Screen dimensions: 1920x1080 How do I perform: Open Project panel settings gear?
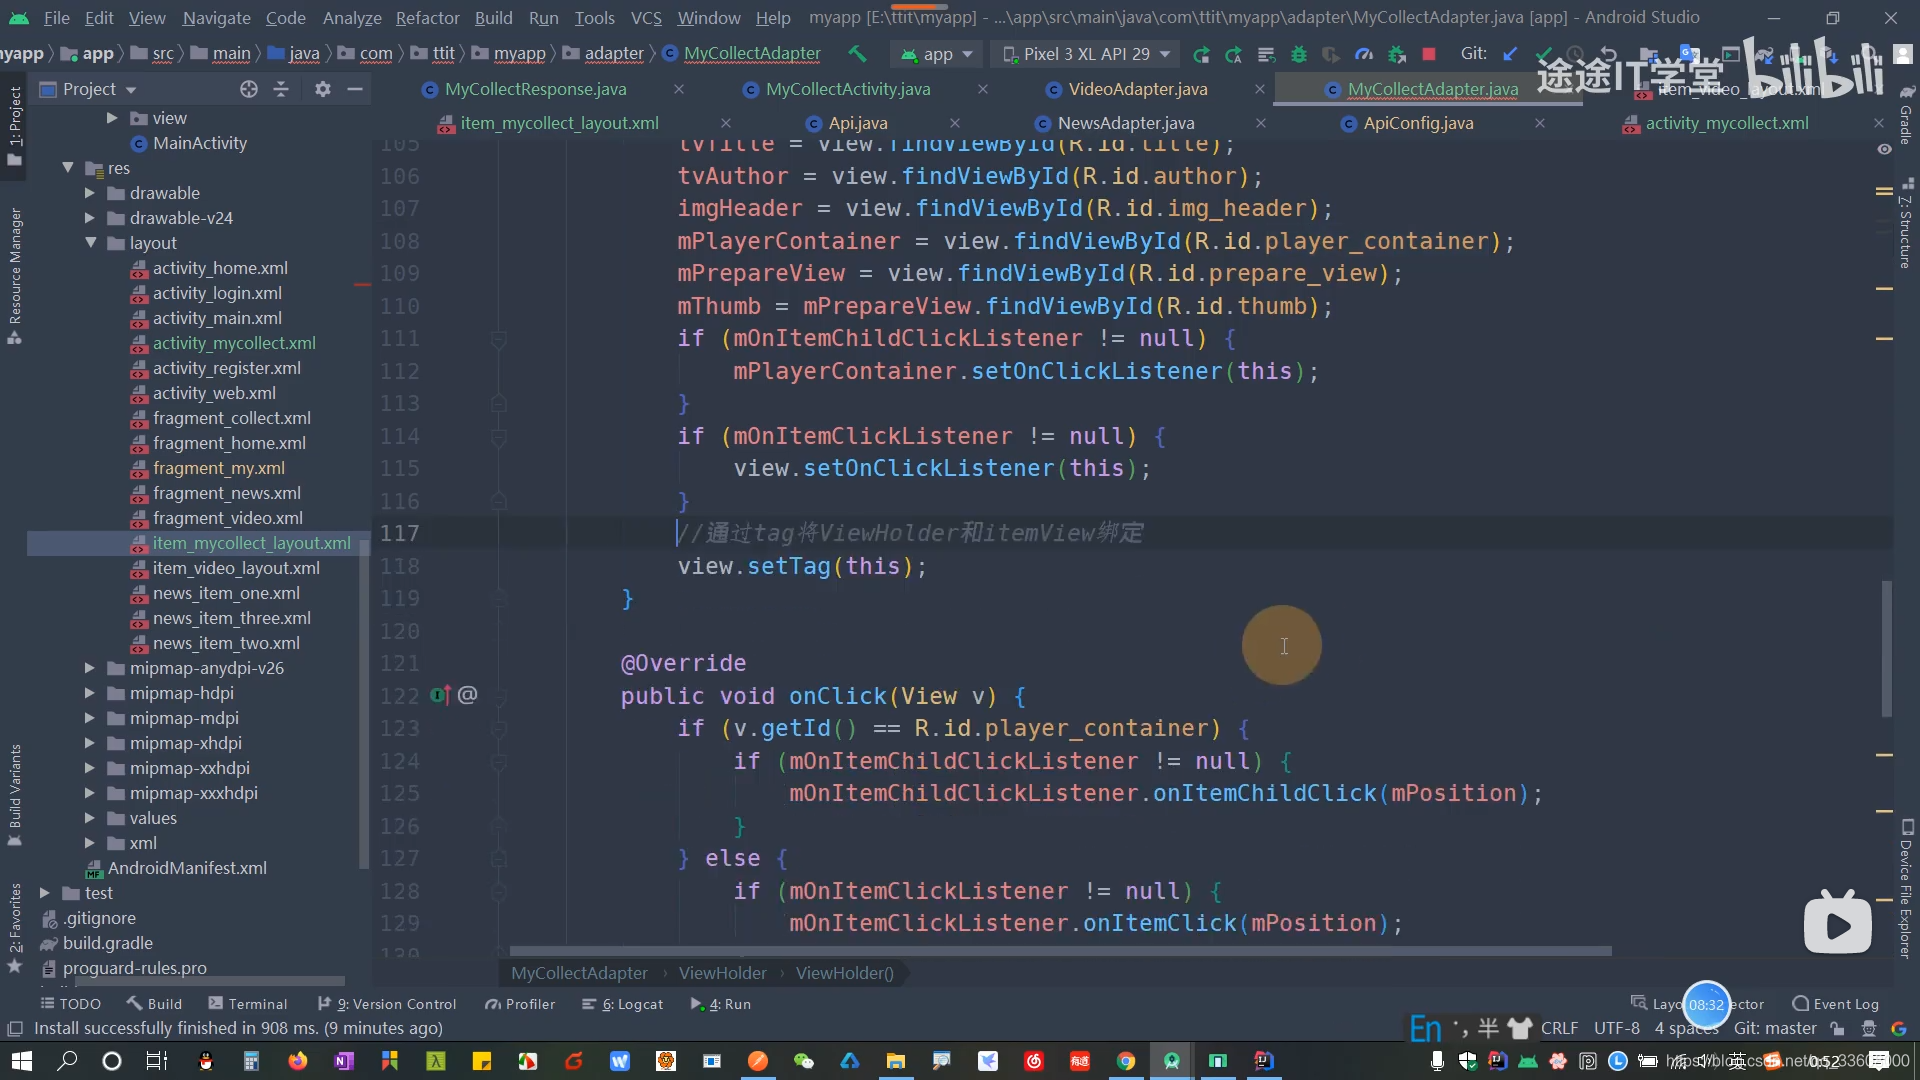322,89
